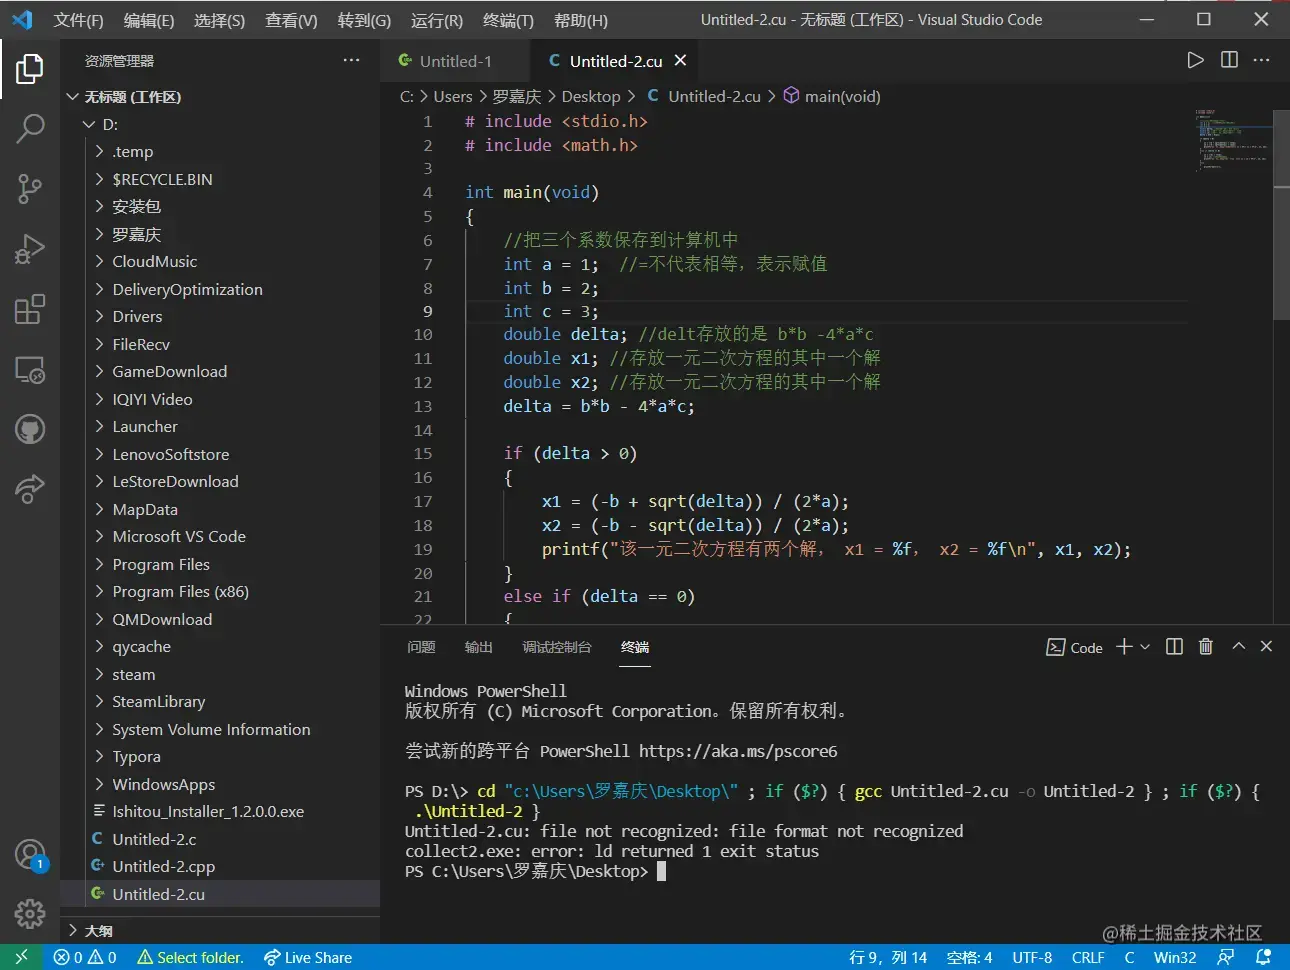The width and height of the screenshot is (1290, 970).
Task: Open the 帮助(H) menu
Action: [x=581, y=20]
